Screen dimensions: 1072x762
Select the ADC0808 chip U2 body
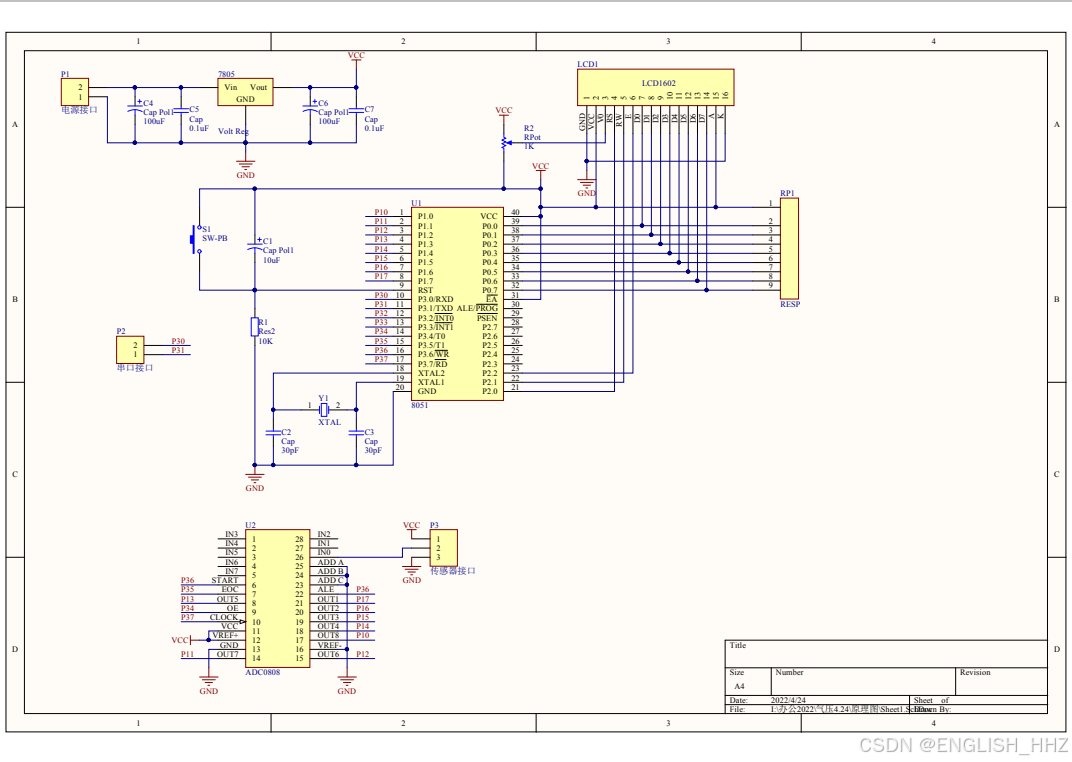point(277,599)
